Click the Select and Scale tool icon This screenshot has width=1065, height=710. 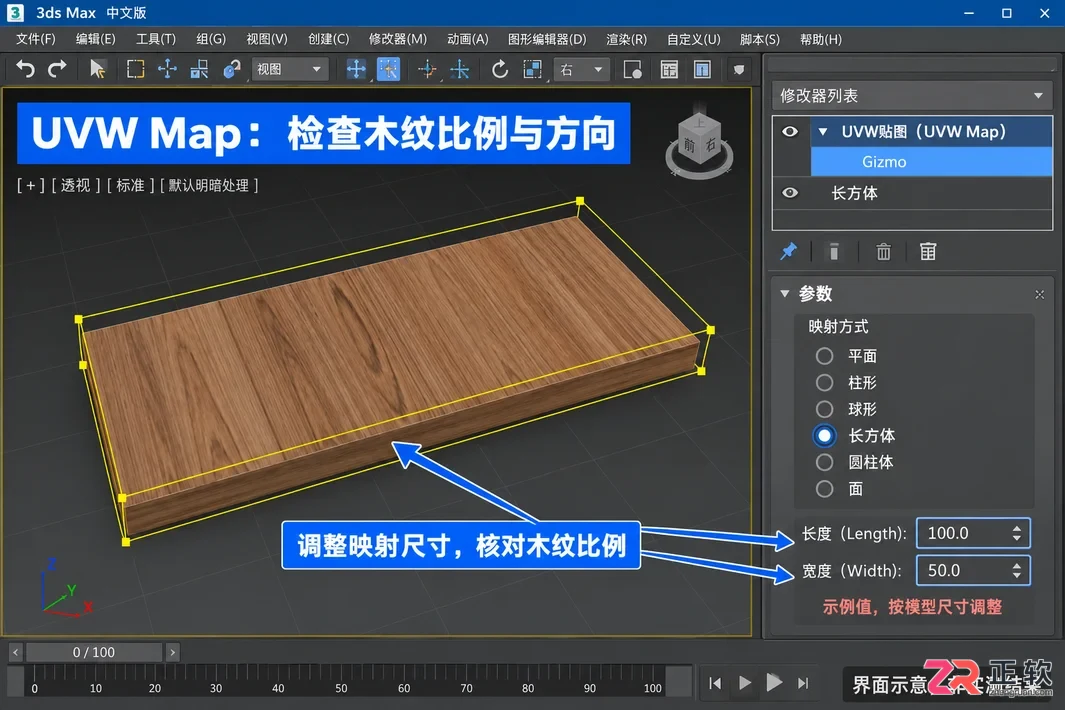[x=199, y=69]
